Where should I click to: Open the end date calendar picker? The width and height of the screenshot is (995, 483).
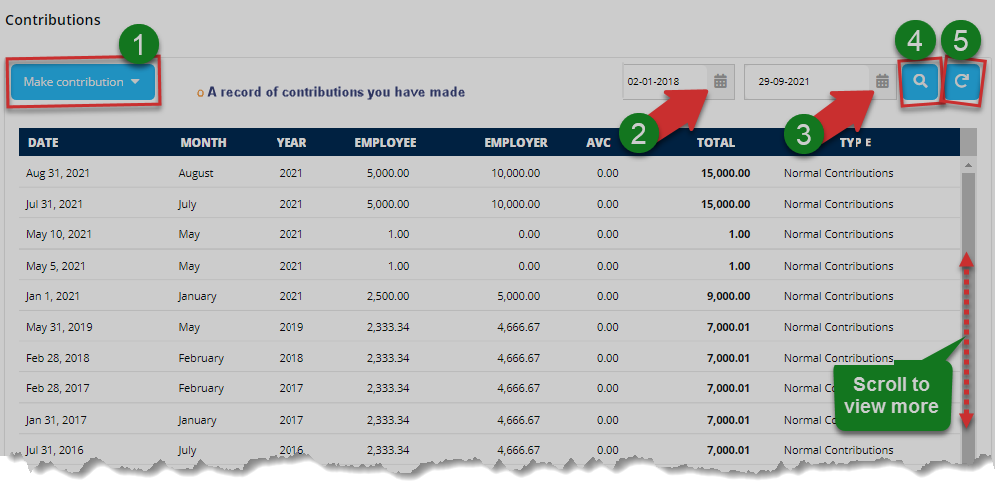[882, 82]
